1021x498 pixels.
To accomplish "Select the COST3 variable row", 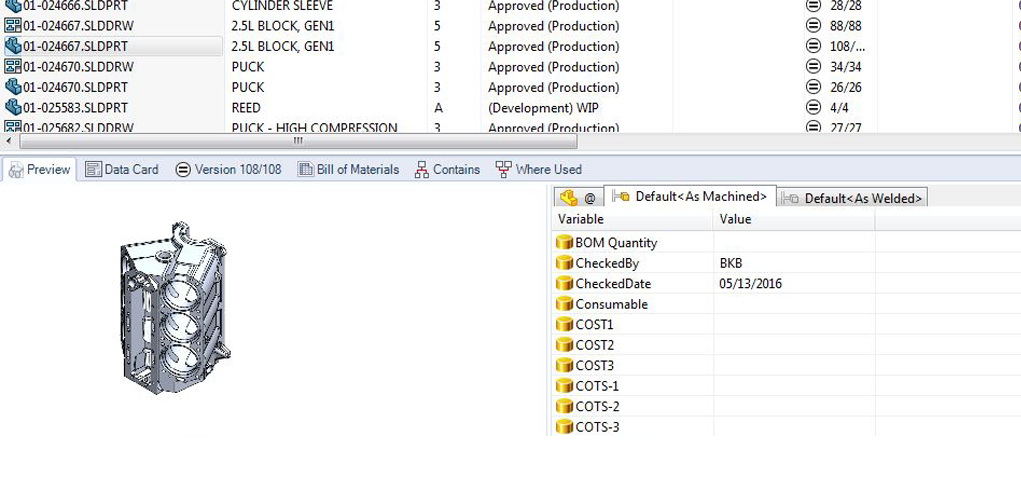I will click(x=787, y=365).
